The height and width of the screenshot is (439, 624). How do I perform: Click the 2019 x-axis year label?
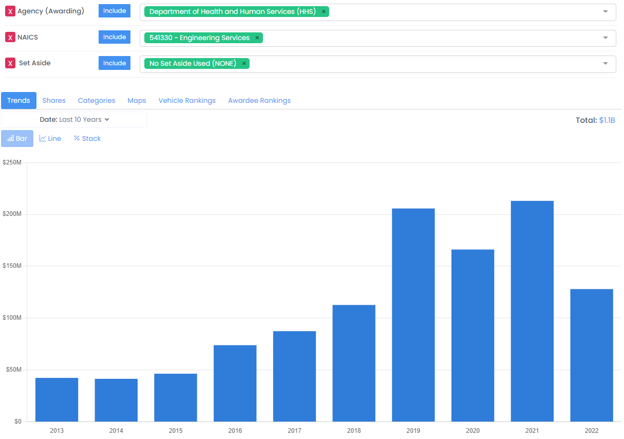click(413, 431)
